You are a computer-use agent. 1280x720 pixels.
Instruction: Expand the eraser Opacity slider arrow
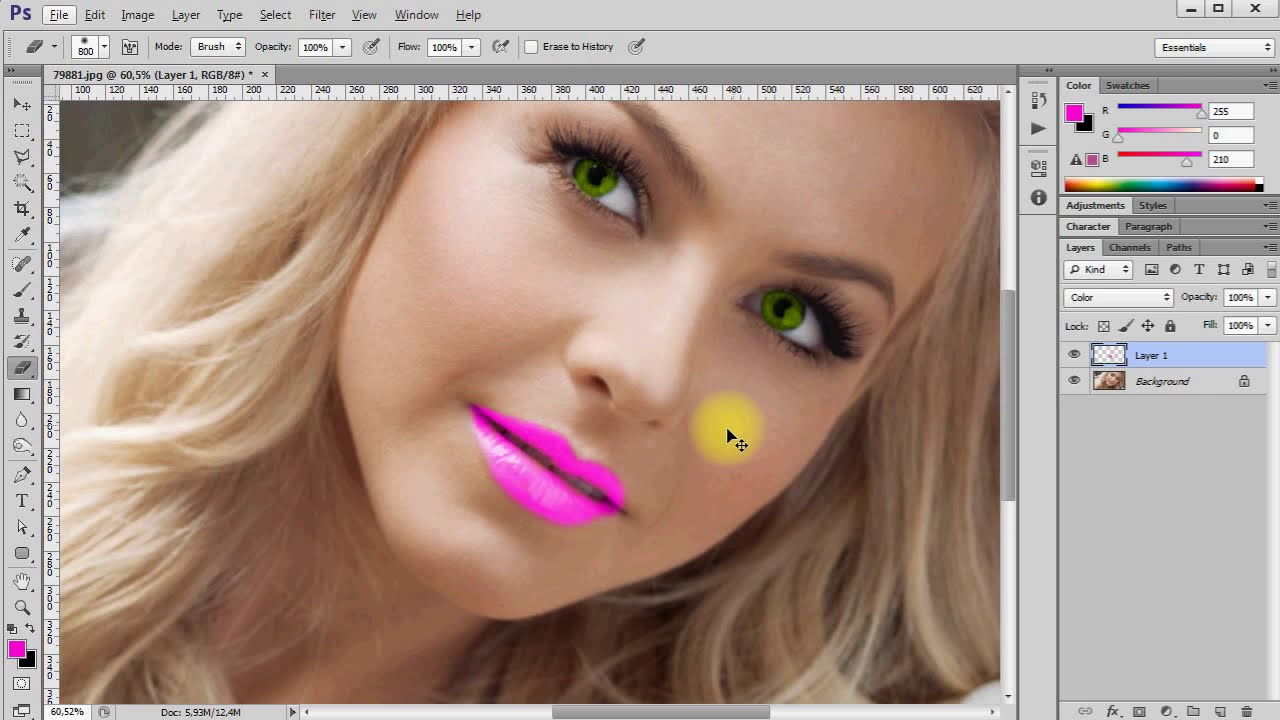[342, 47]
